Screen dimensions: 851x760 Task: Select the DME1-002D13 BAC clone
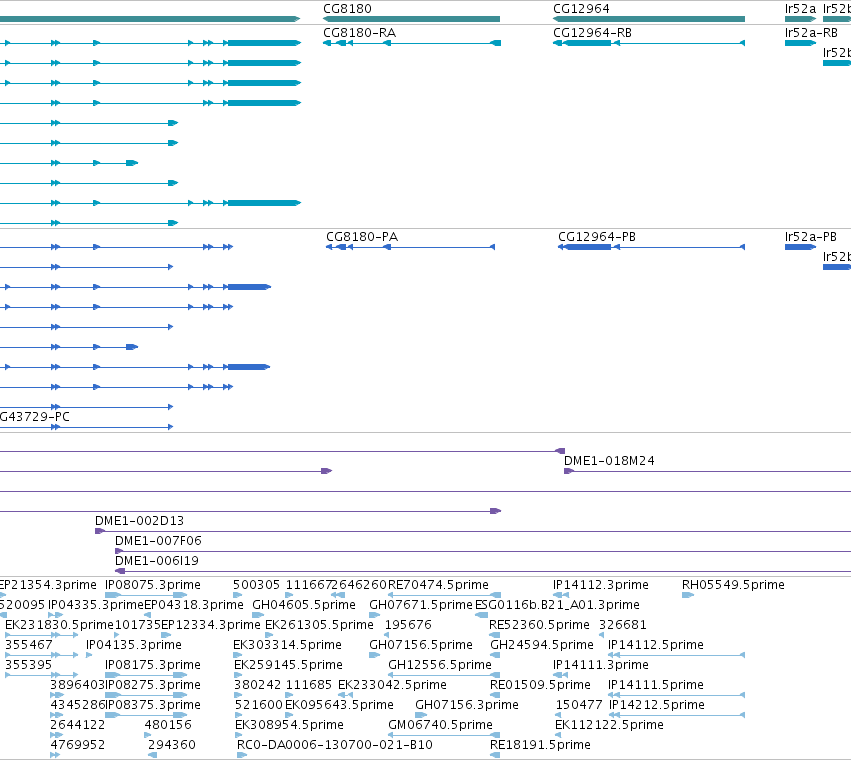click(x=473, y=531)
